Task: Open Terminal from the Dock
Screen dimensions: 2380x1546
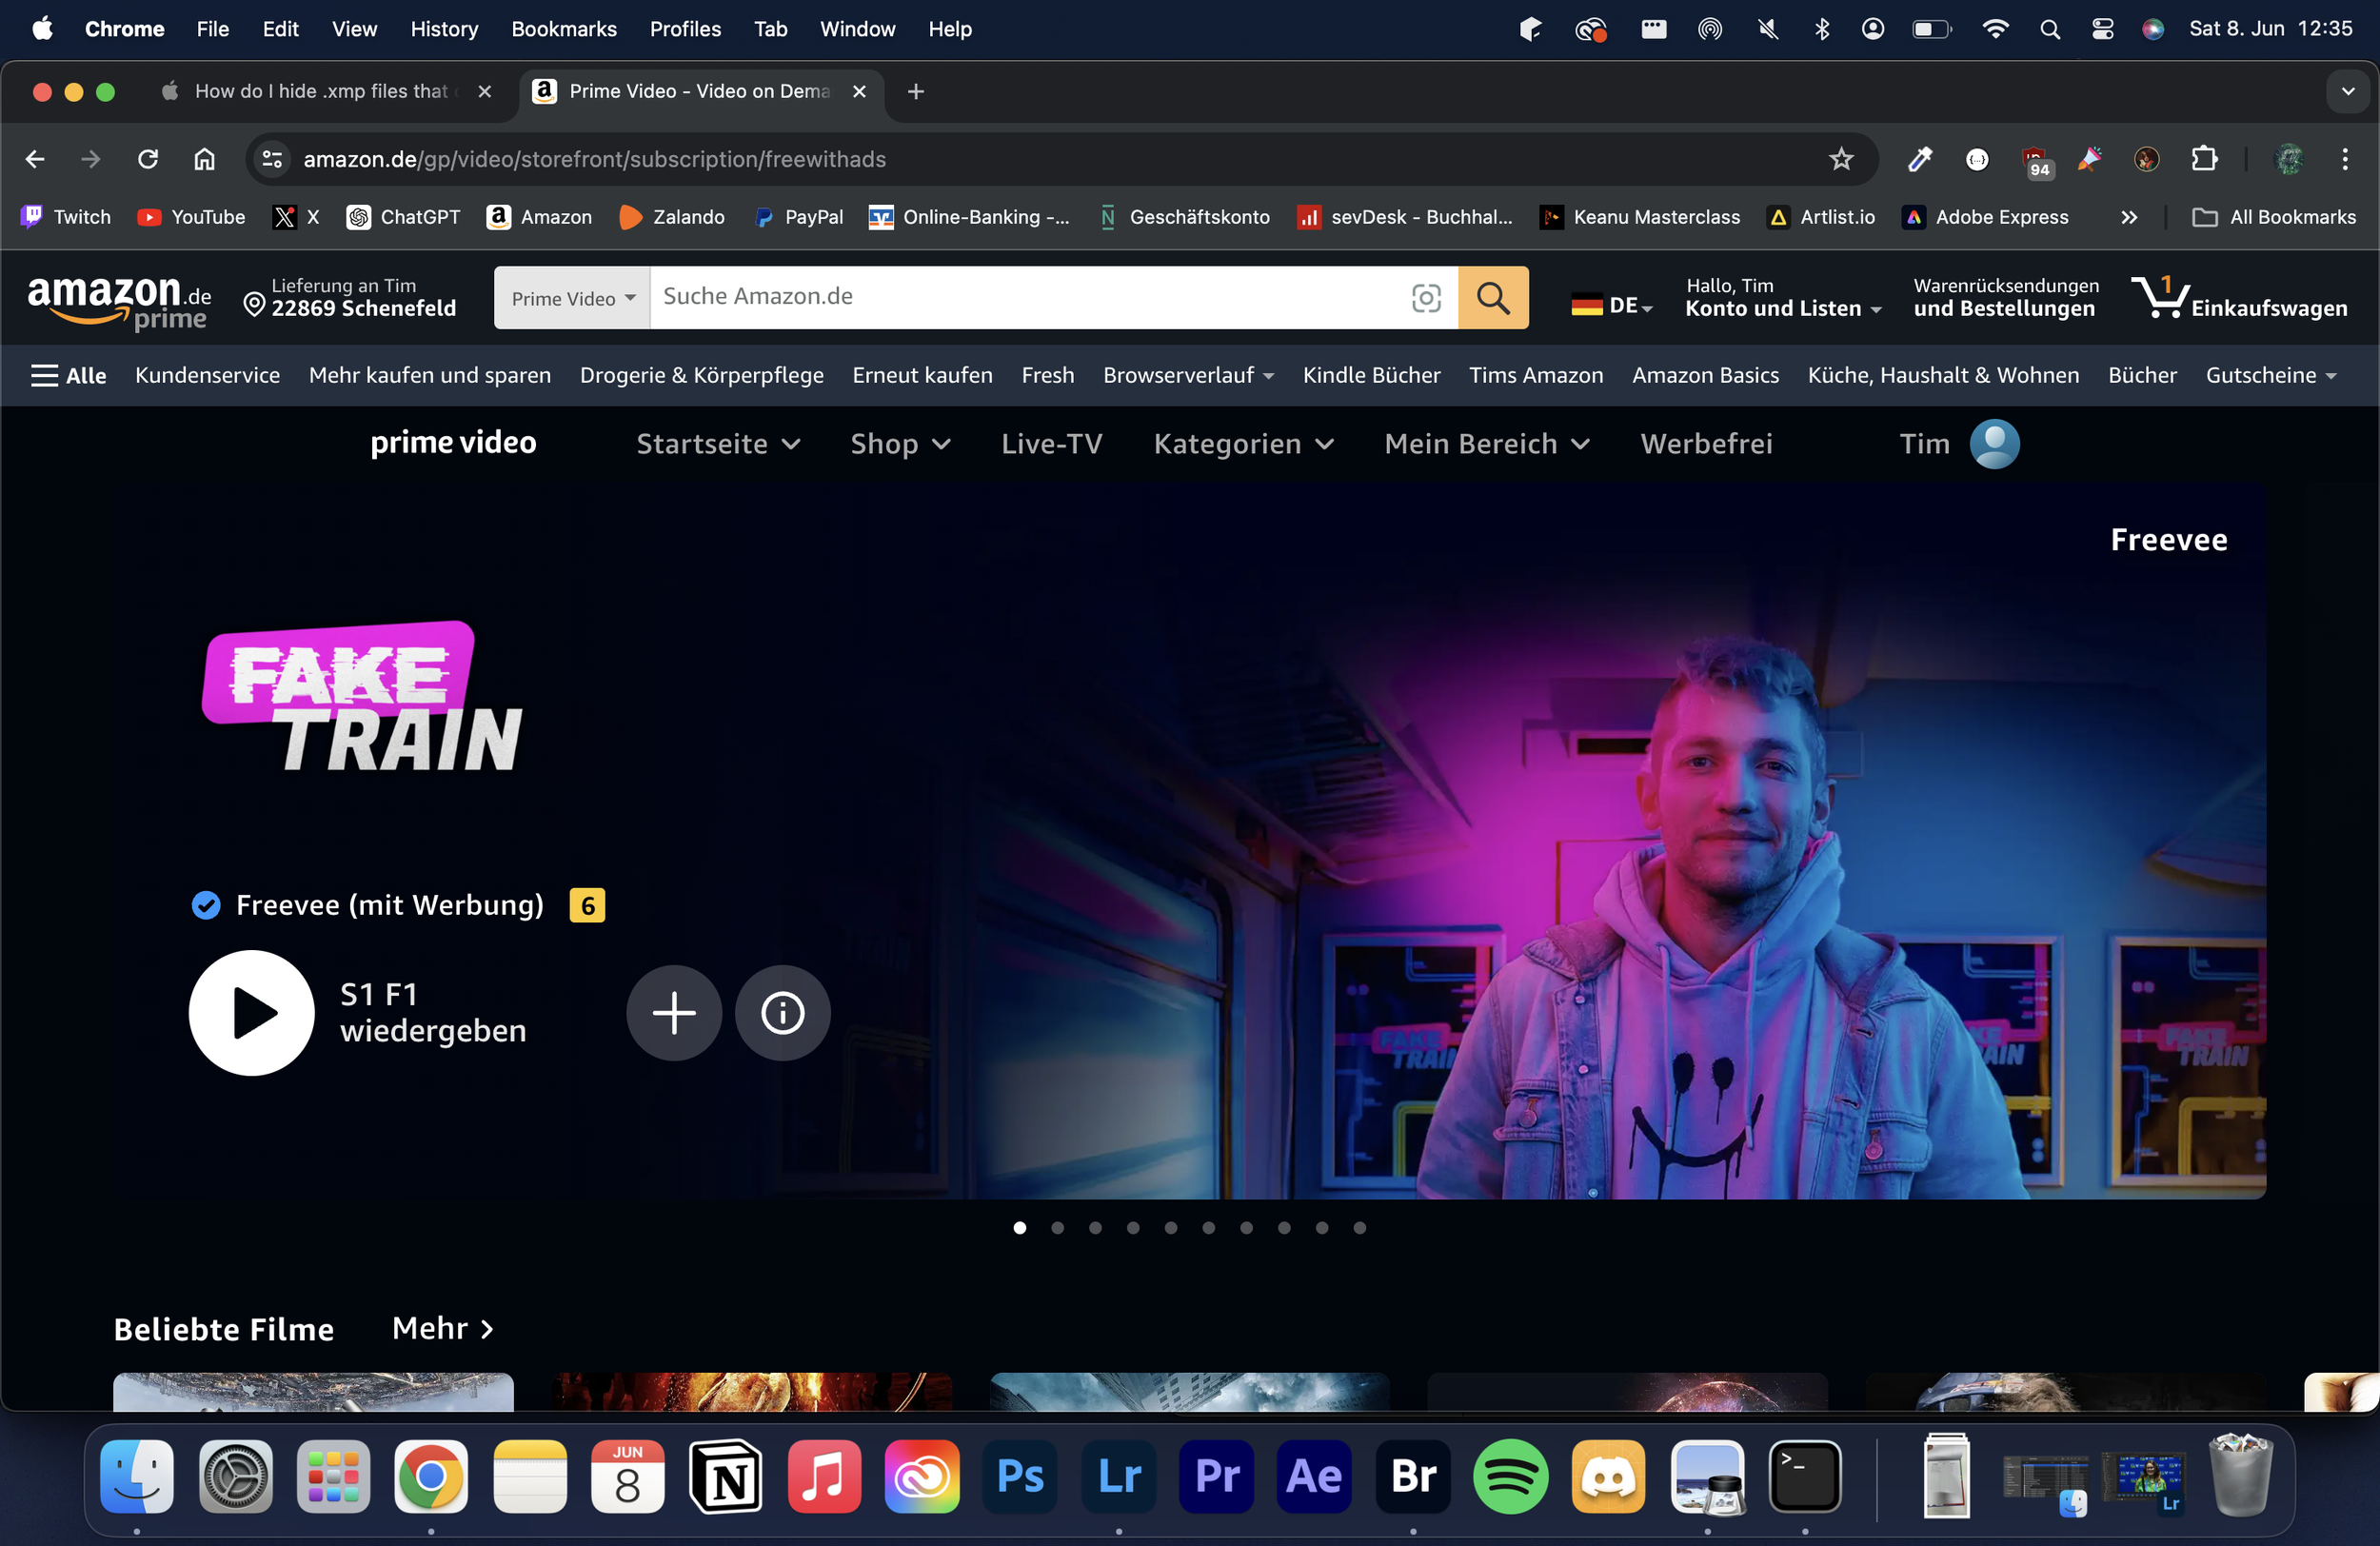Action: click(x=1804, y=1476)
